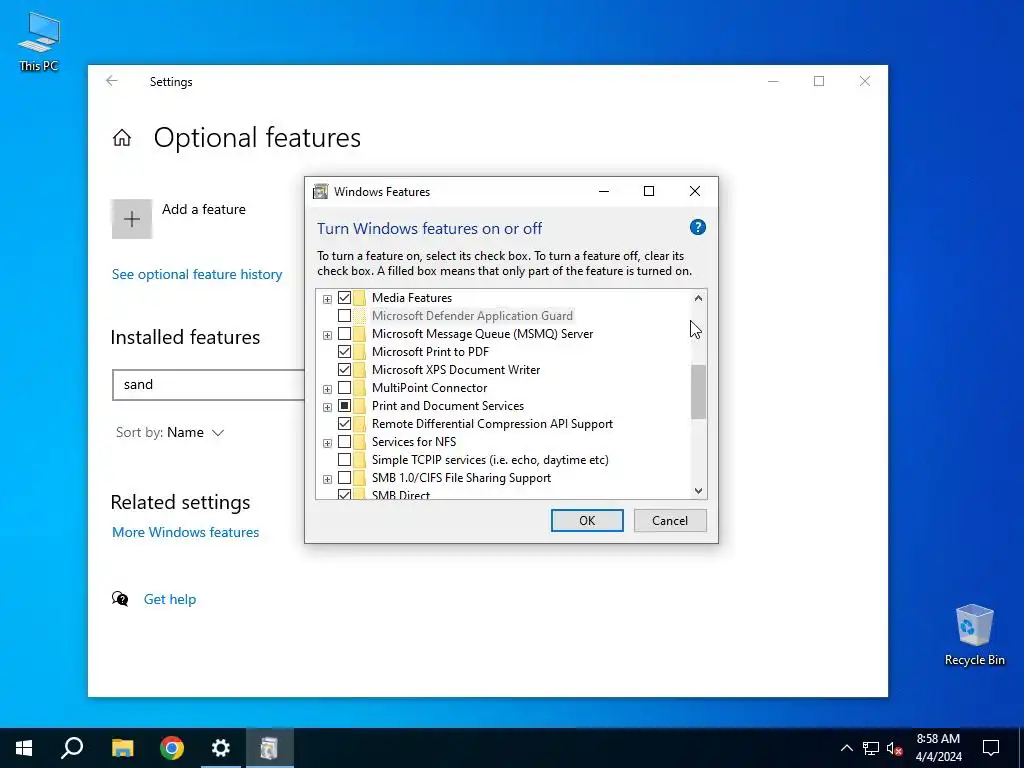Screen dimensions: 1024x768
Task: Open the notification center icon
Action: pos(991,748)
